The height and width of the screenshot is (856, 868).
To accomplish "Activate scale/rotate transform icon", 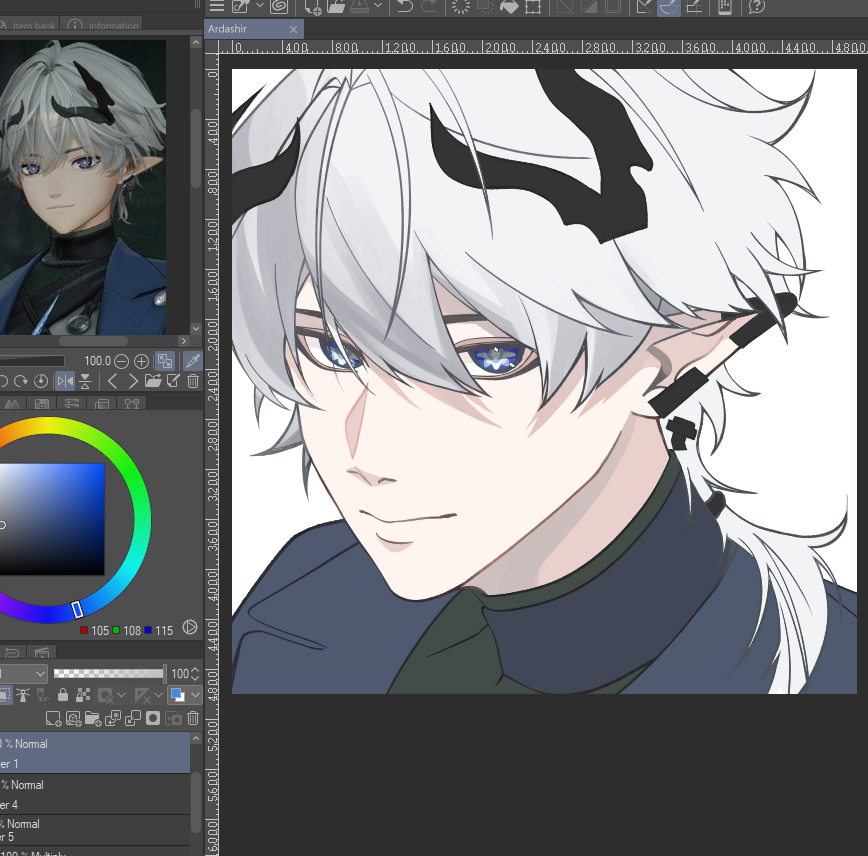I will coord(533,6).
